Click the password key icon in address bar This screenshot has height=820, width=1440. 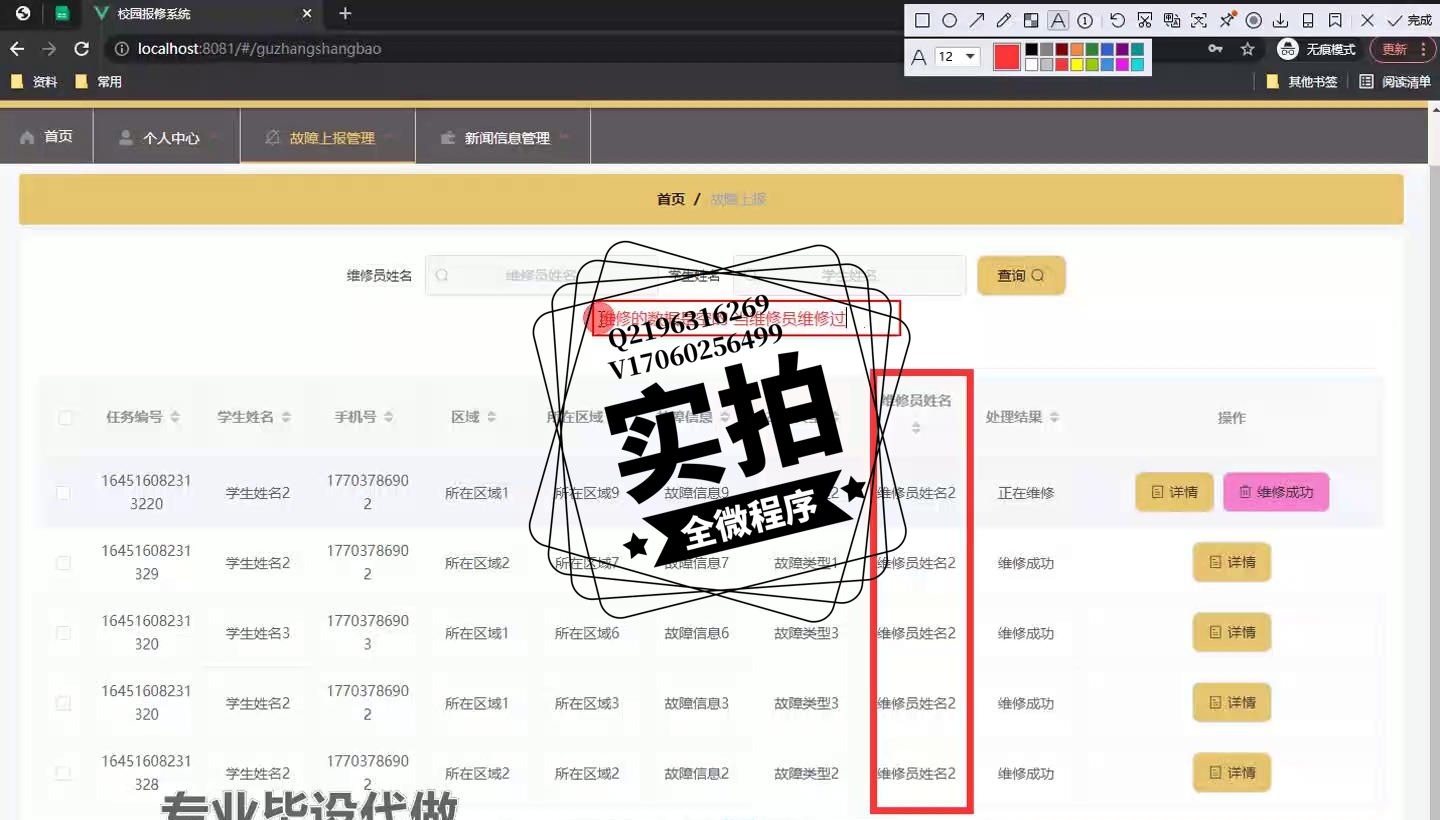(1215, 49)
